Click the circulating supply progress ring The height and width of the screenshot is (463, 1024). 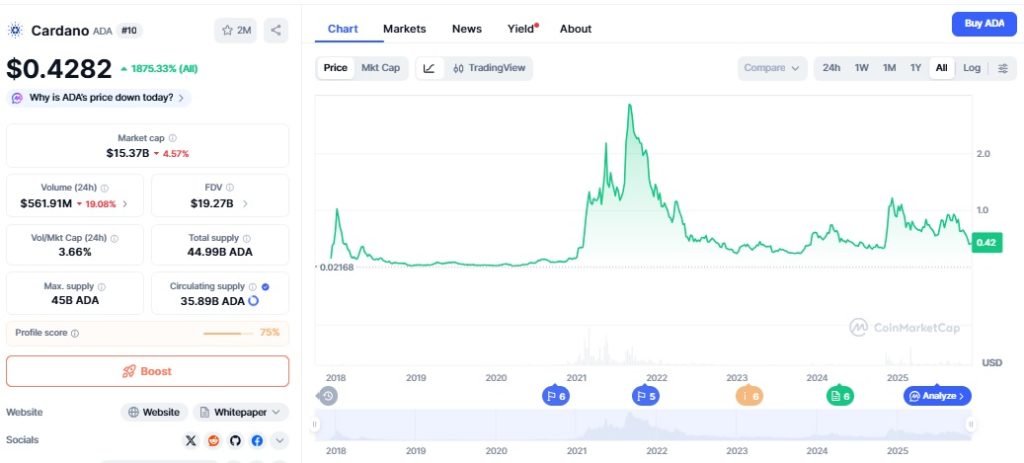[253, 301]
